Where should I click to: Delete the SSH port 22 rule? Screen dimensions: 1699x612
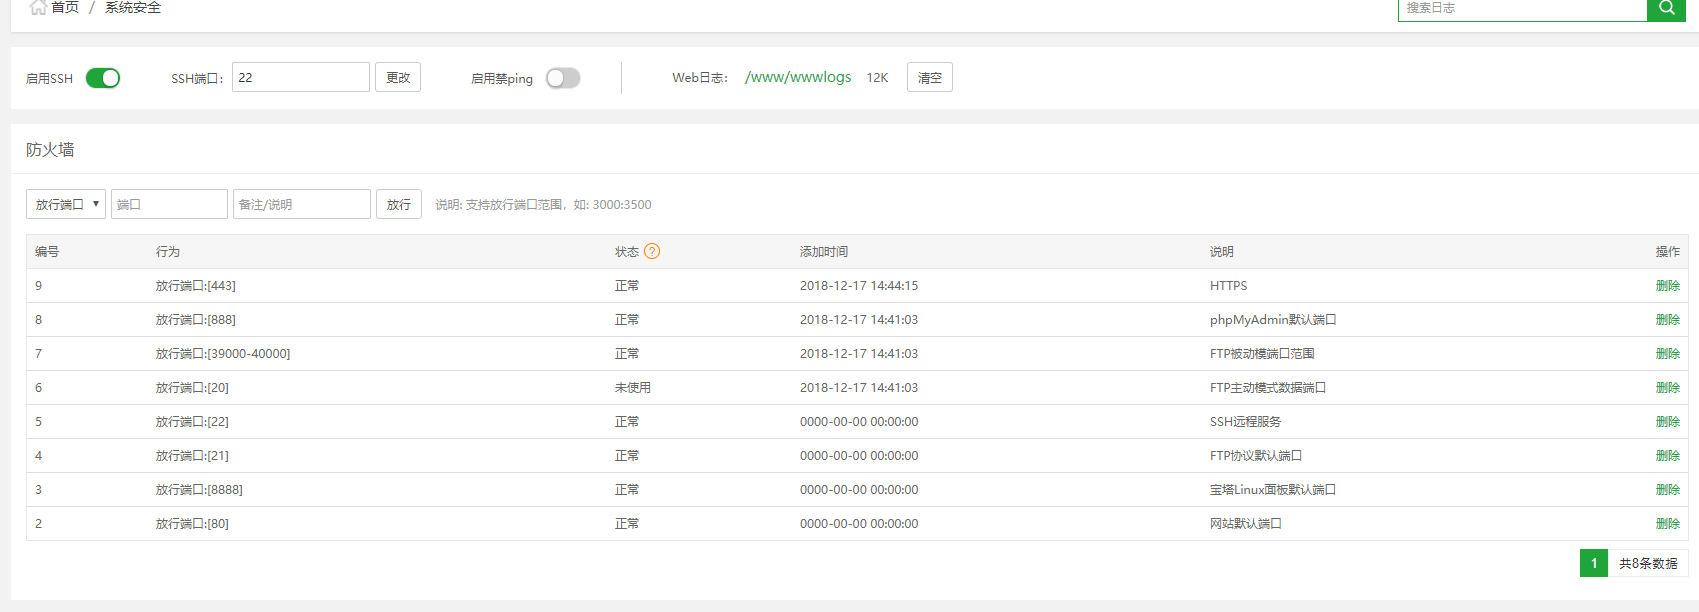coord(1668,421)
